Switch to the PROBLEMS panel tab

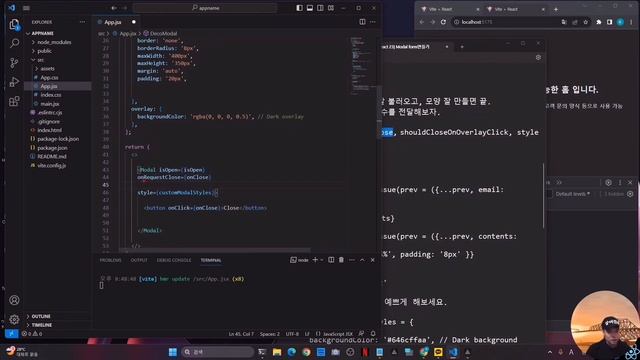[x=111, y=260]
